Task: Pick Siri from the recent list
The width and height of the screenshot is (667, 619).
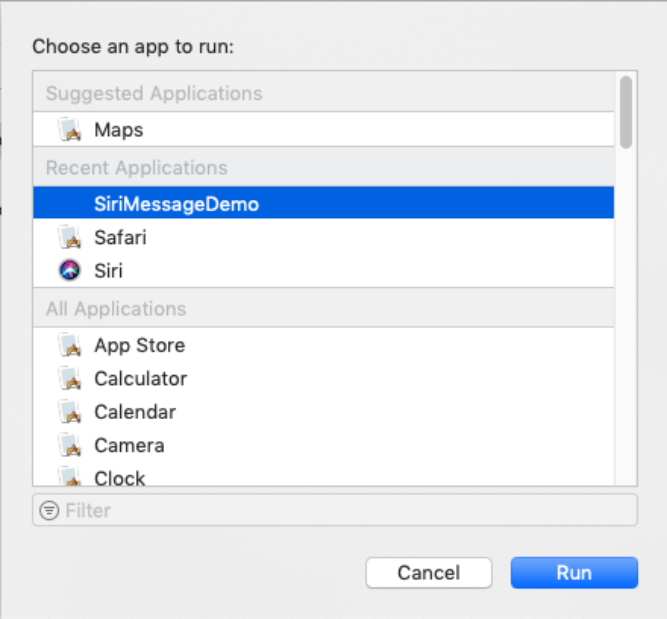Action: pyautogui.click(x=323, y=270)
